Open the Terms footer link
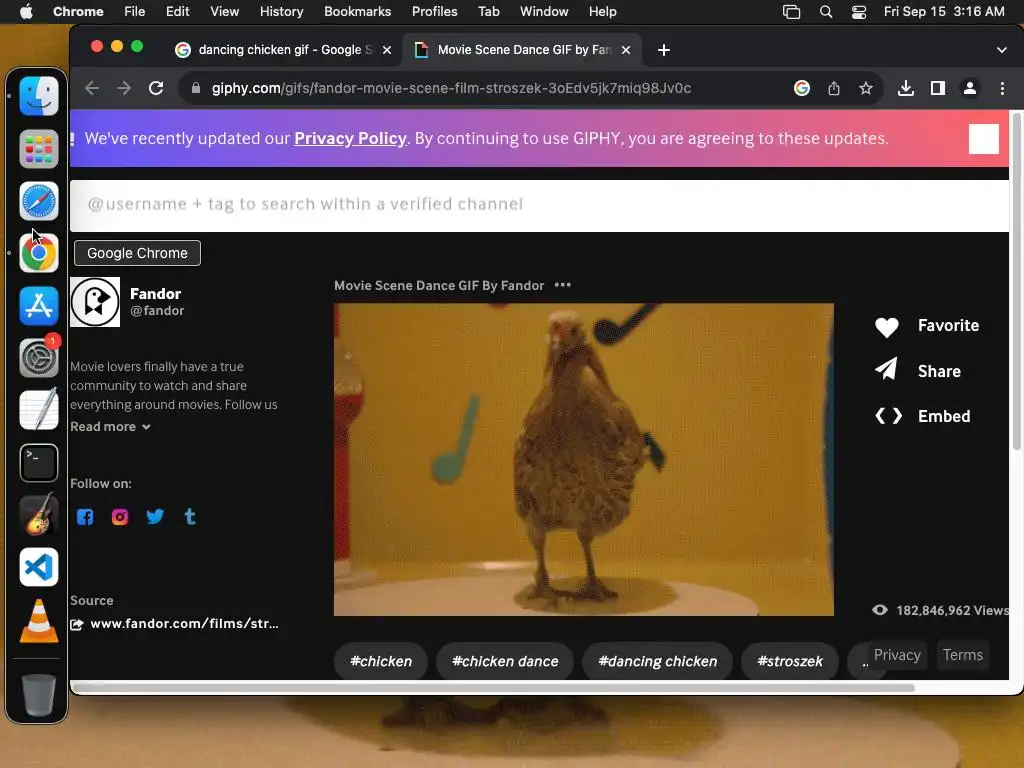 point(963,654)
